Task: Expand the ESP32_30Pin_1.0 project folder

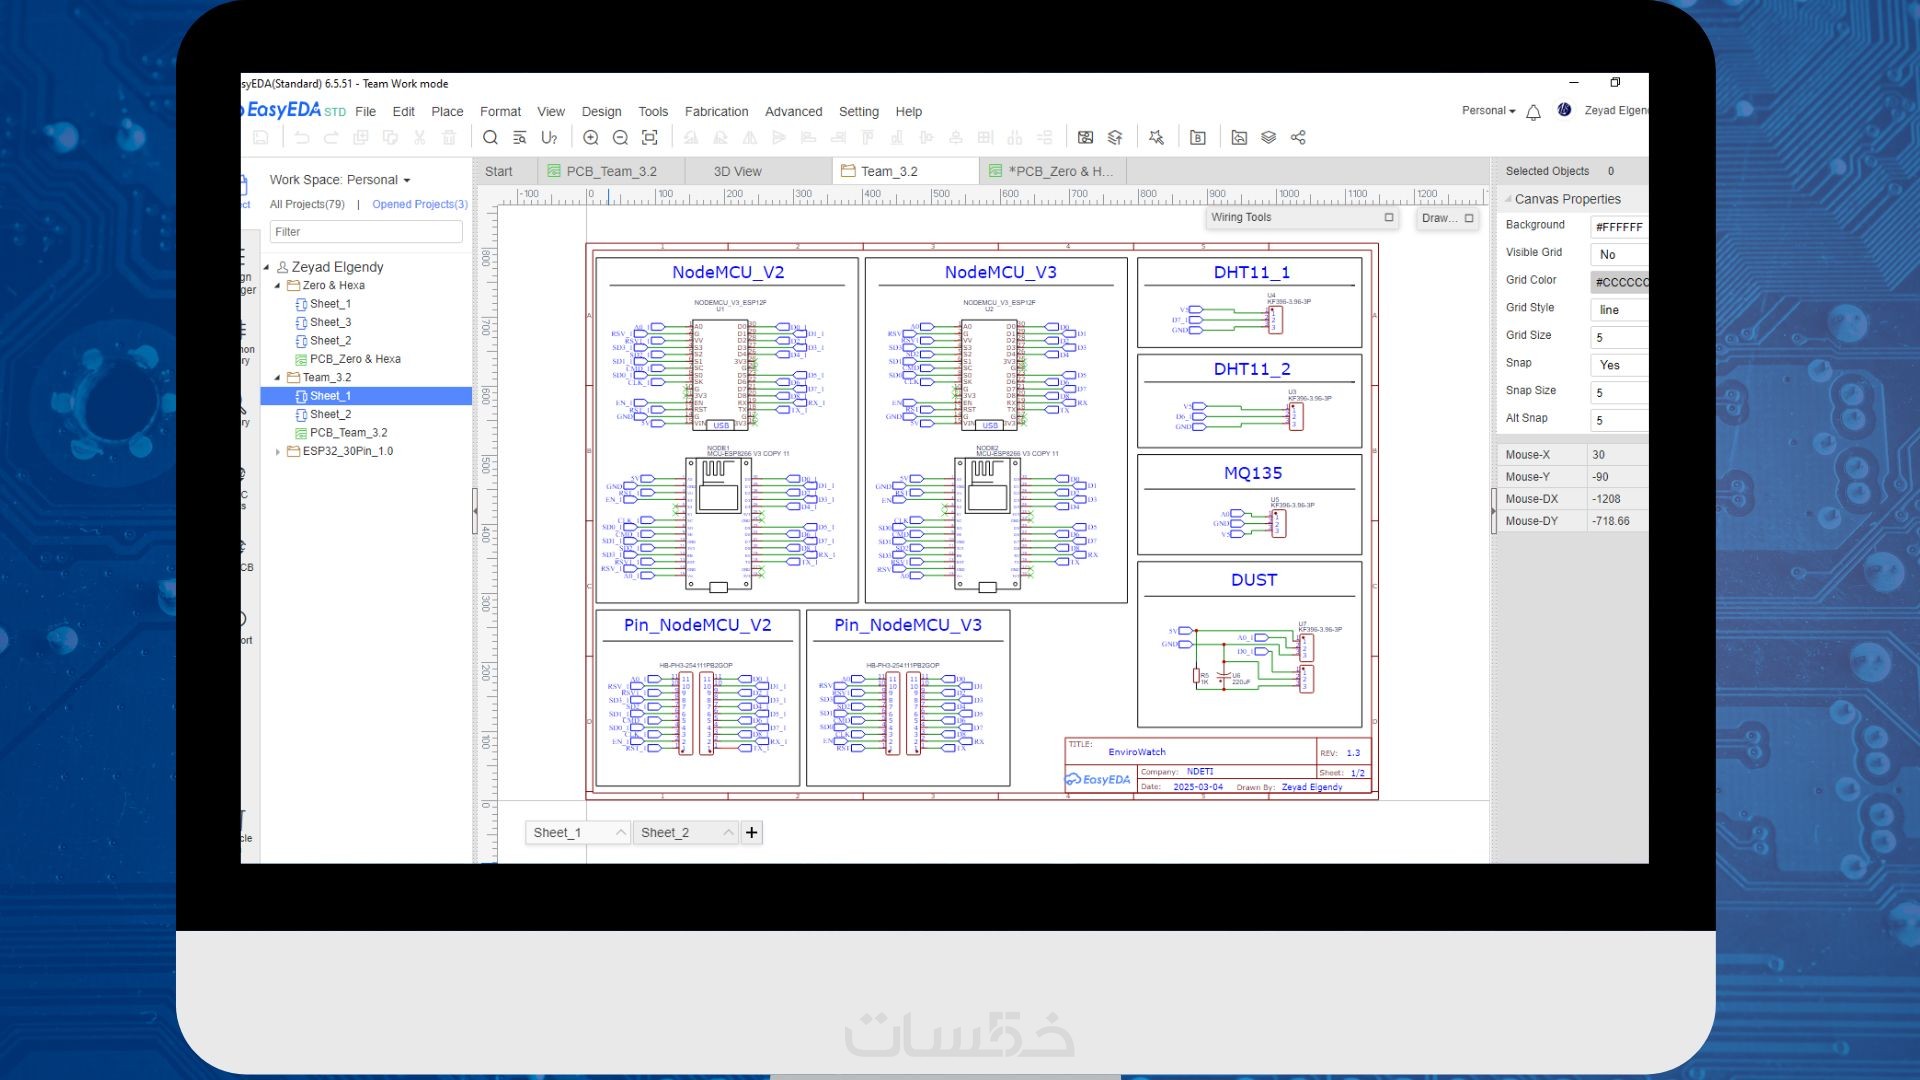Action: 278,452
